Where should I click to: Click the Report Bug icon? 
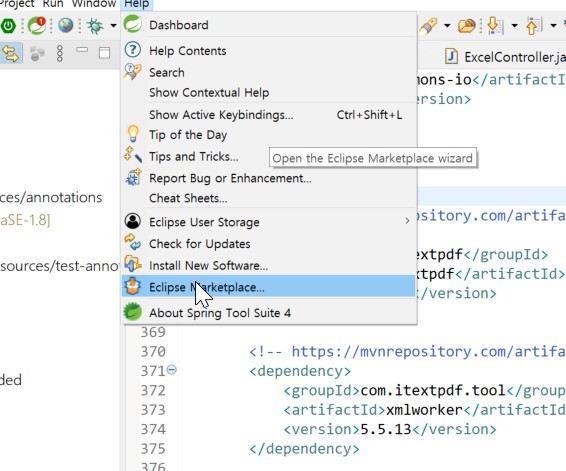(133, 177)
